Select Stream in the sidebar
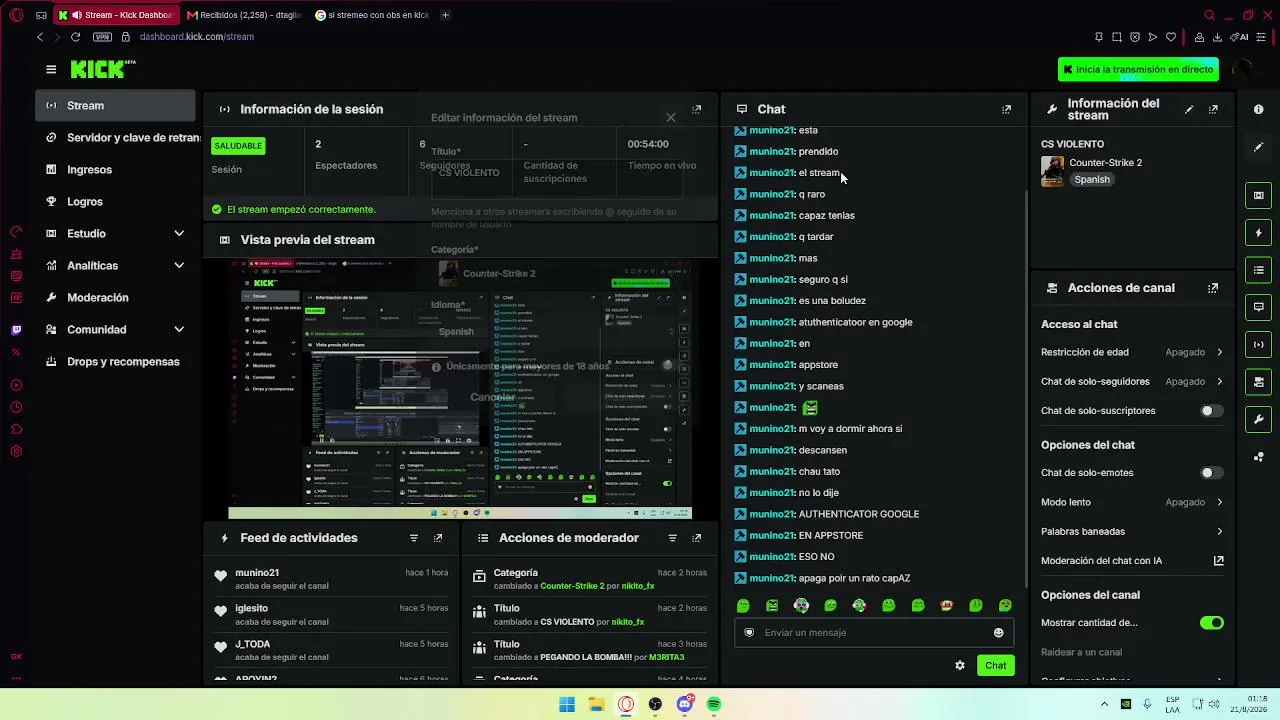This screenshot has height=720, width=1280. tap(115, 105)
